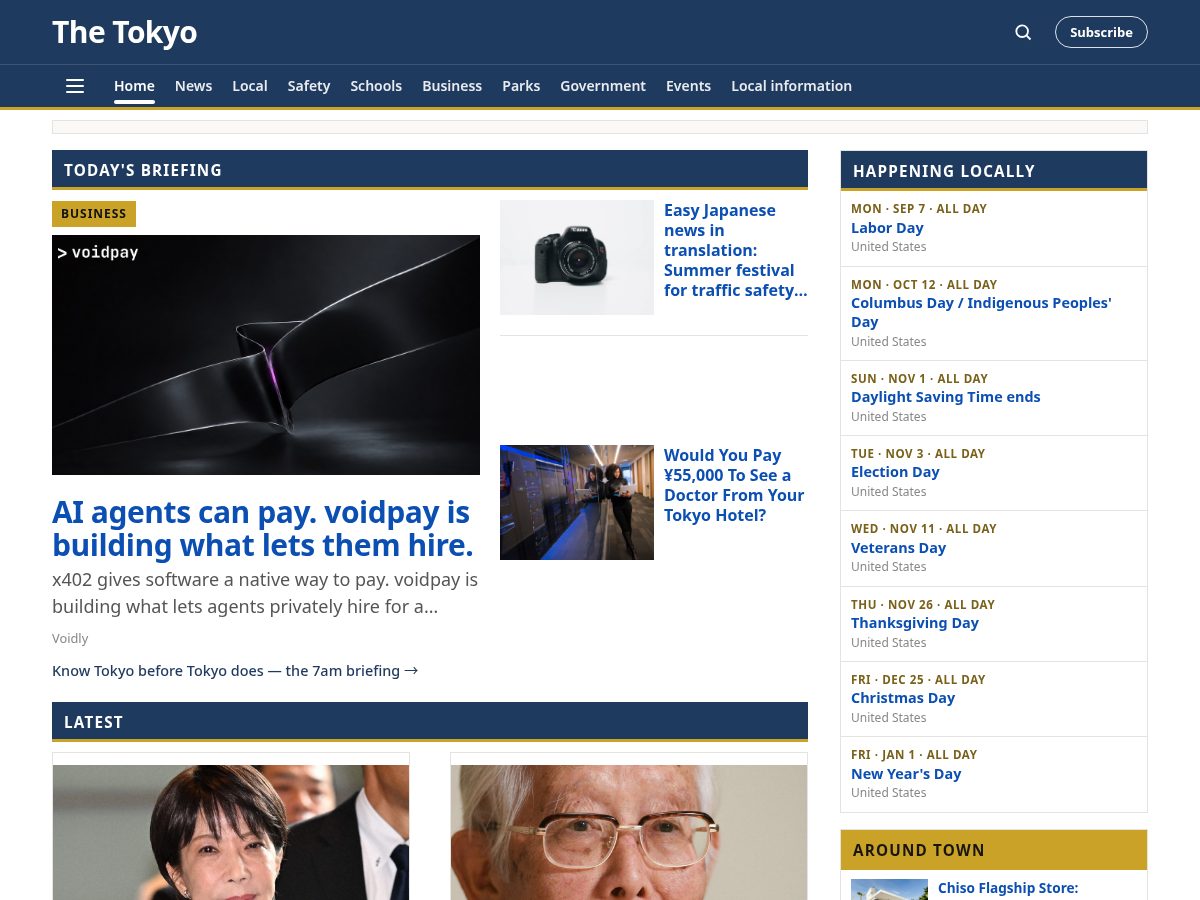Open the Events nav item
The image size is (1200, 900).
click(688, 86)
